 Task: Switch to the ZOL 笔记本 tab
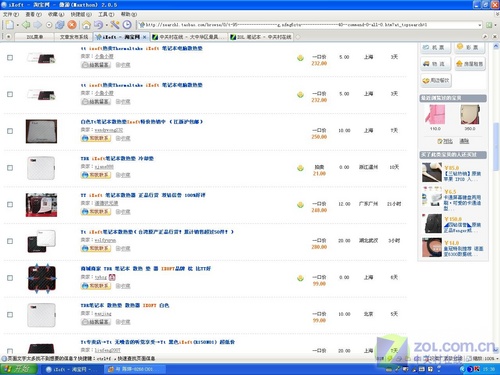262,37
